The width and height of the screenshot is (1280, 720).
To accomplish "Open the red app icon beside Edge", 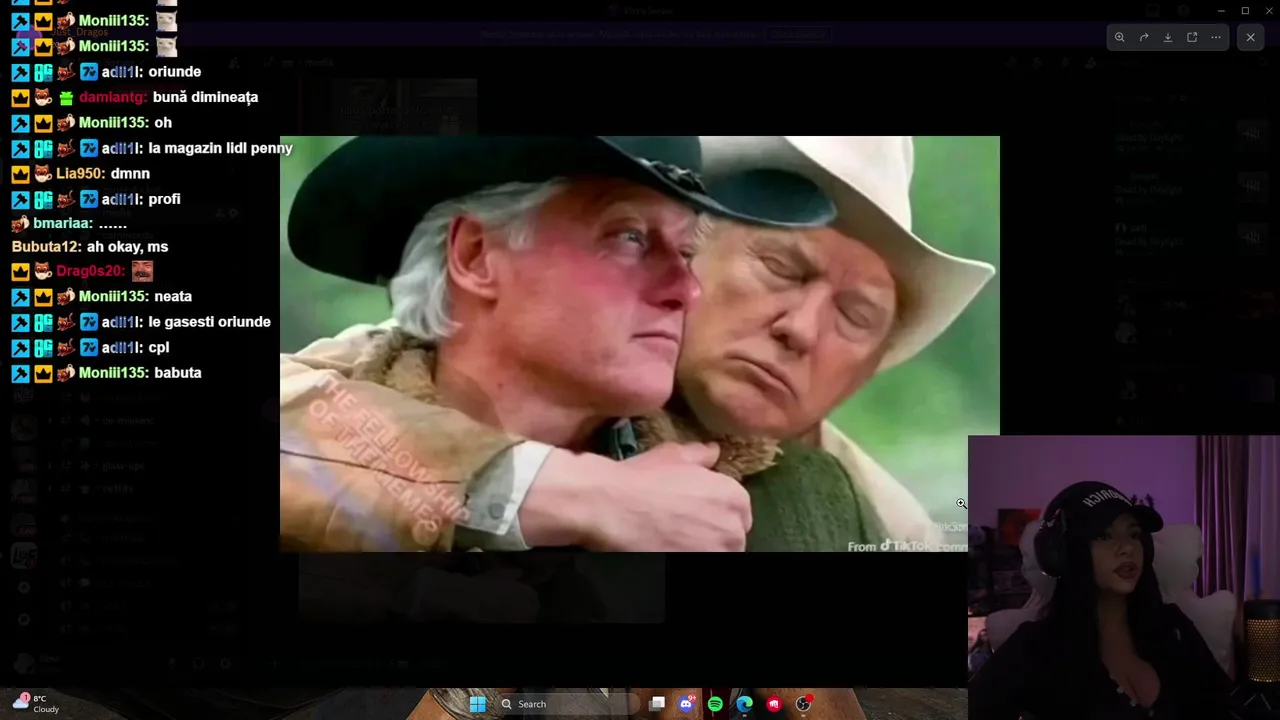I will pyautogui.click(x=773, y=704).
